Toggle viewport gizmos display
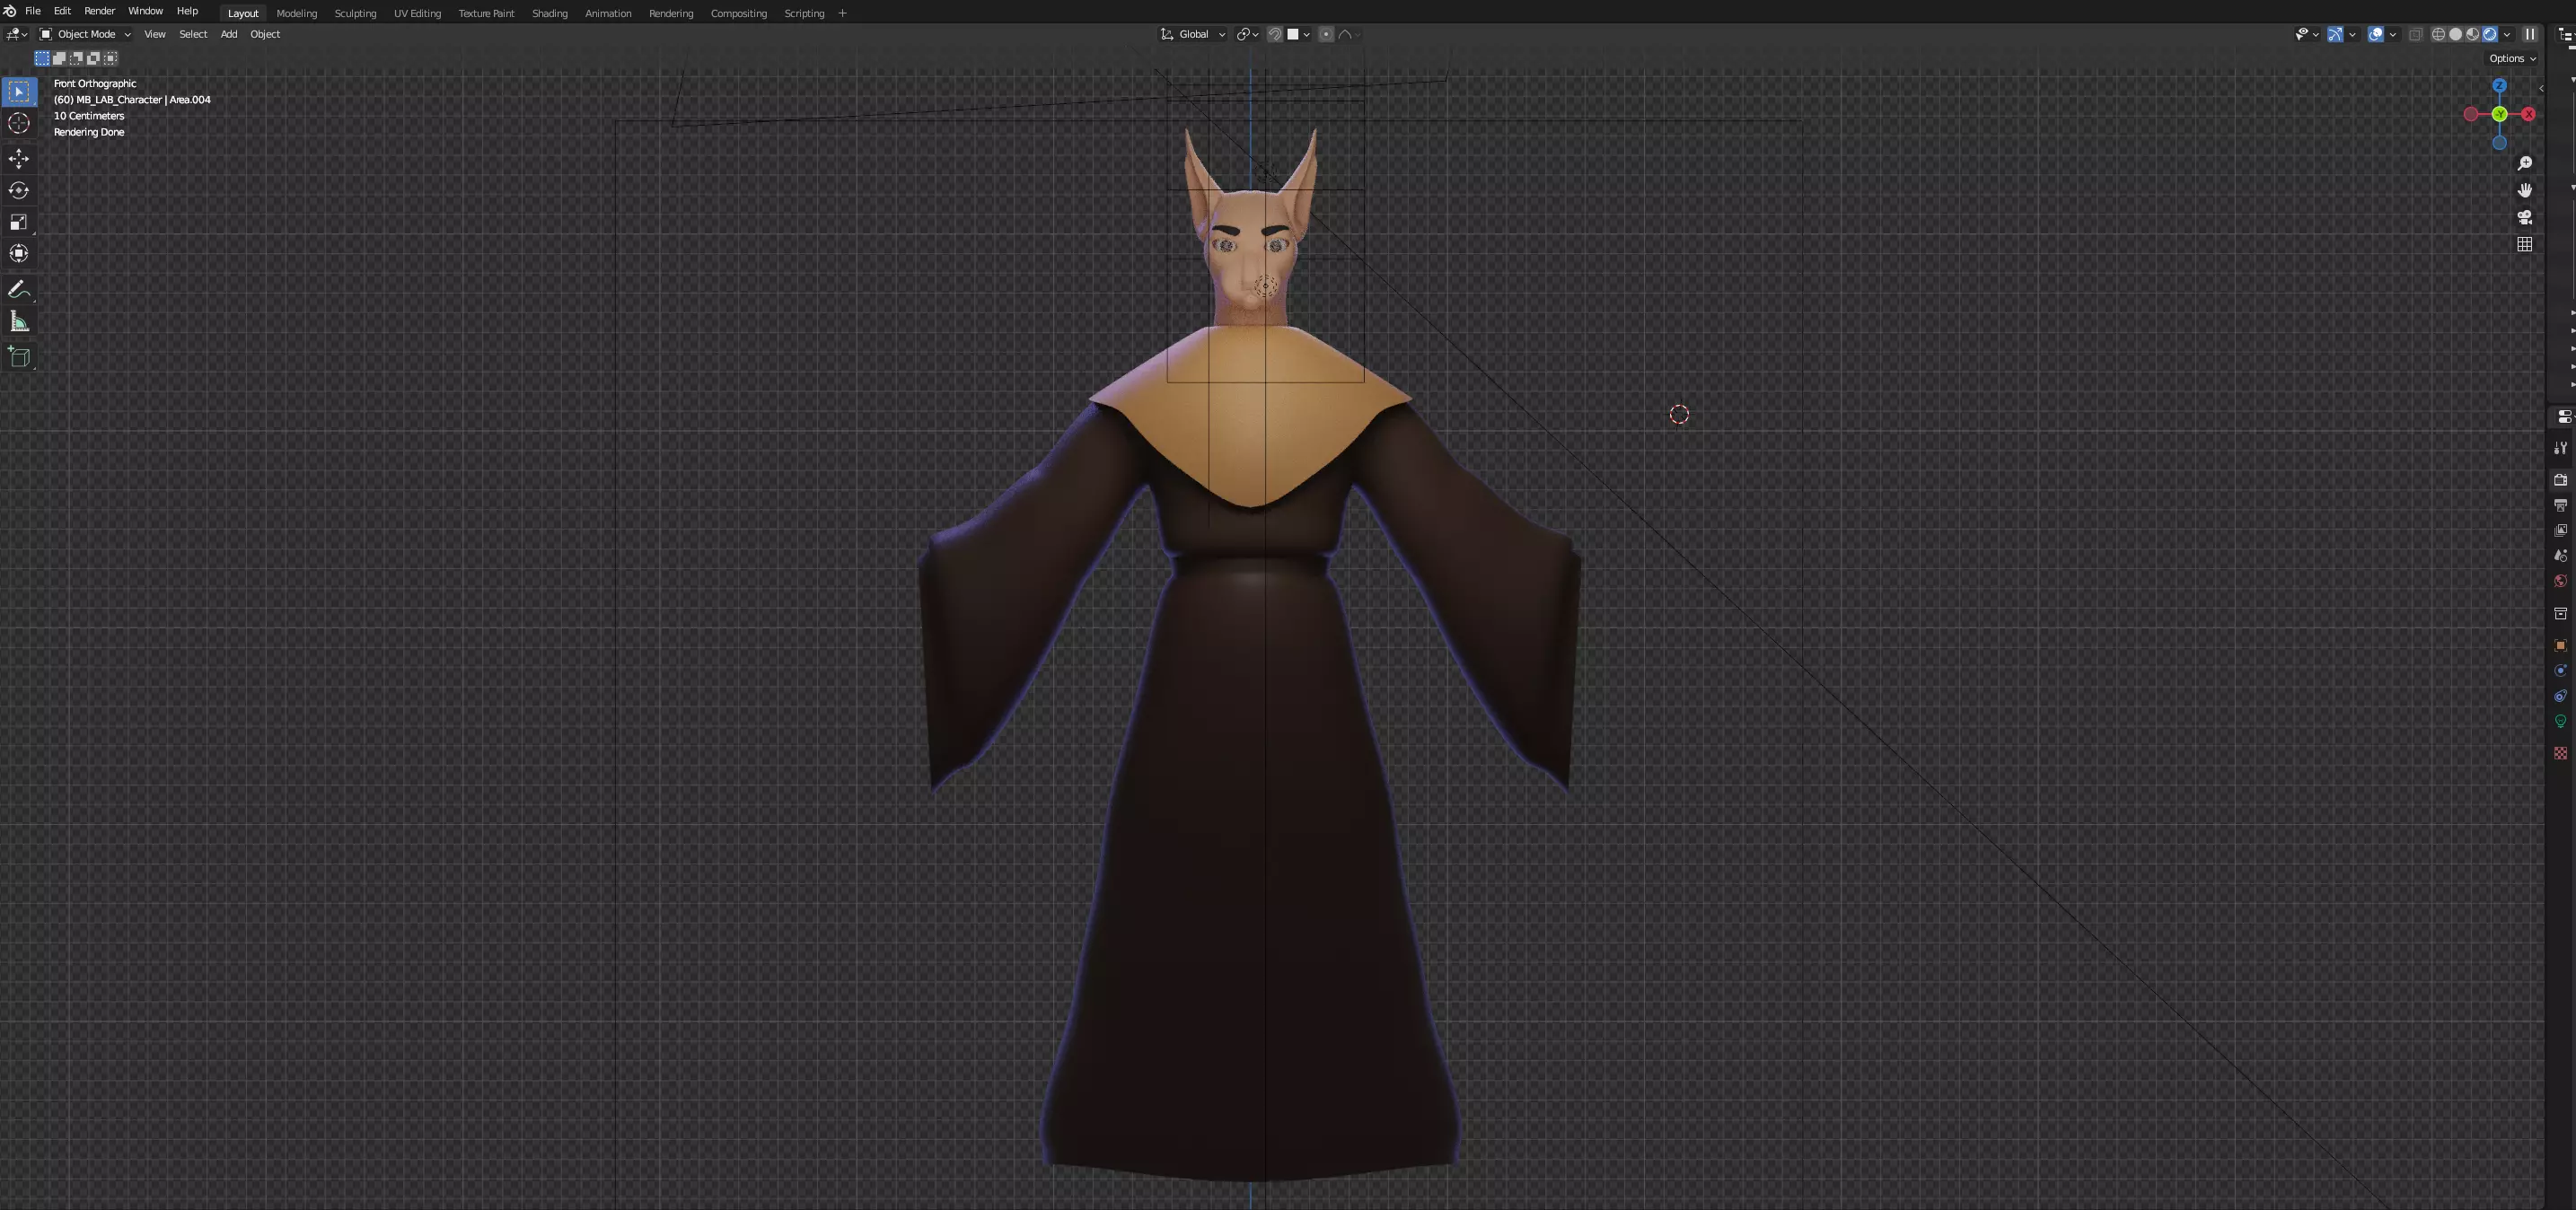 [x=2335, y=34]
